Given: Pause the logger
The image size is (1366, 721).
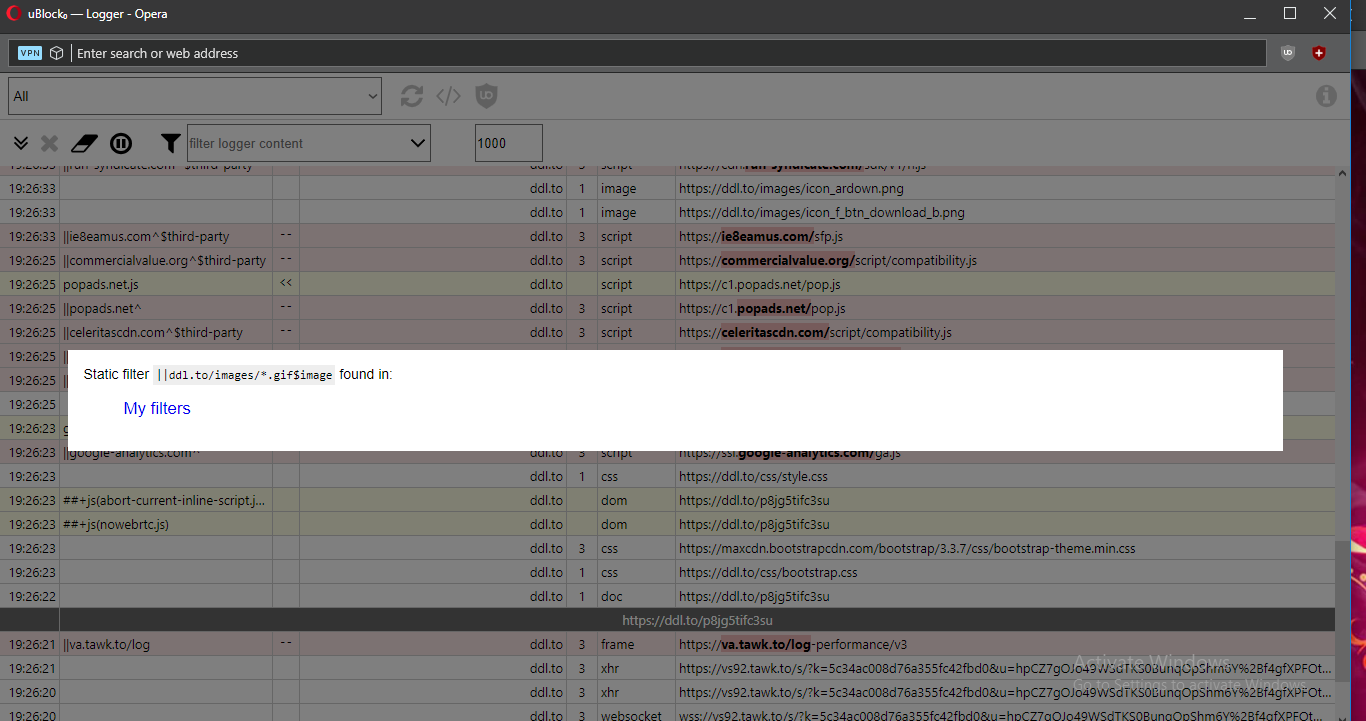Looking at the screenshot, I should (x=121, y=143).
